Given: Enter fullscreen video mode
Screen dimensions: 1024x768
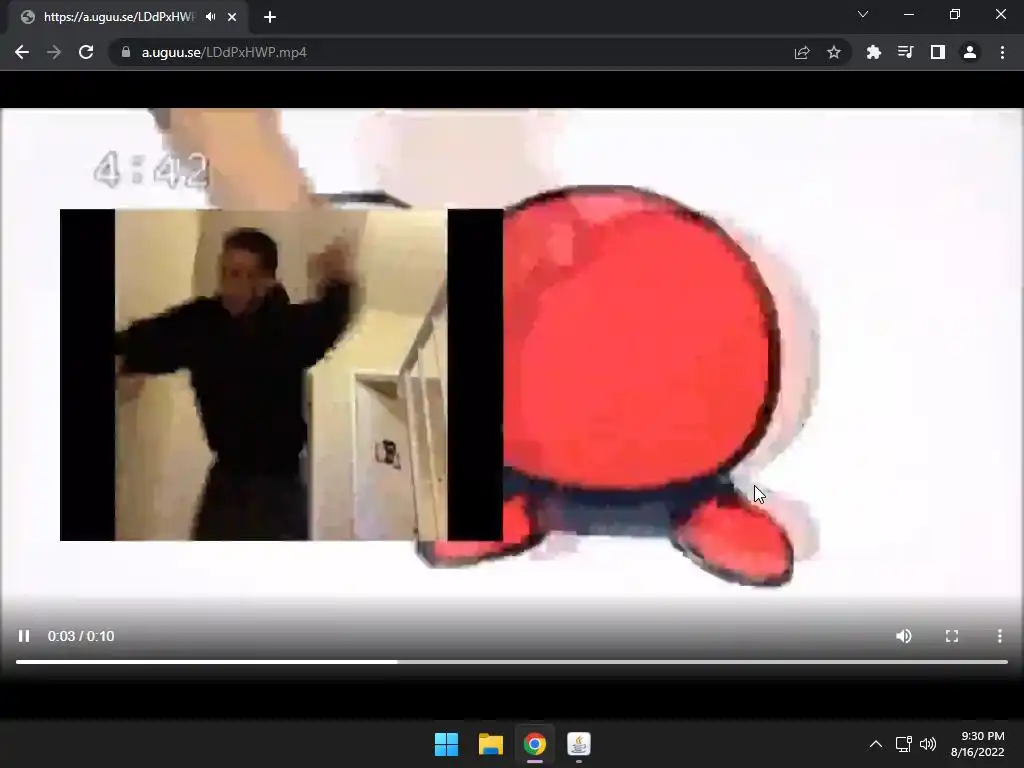Looking at the screenshot, I should [x=952, y=636].
